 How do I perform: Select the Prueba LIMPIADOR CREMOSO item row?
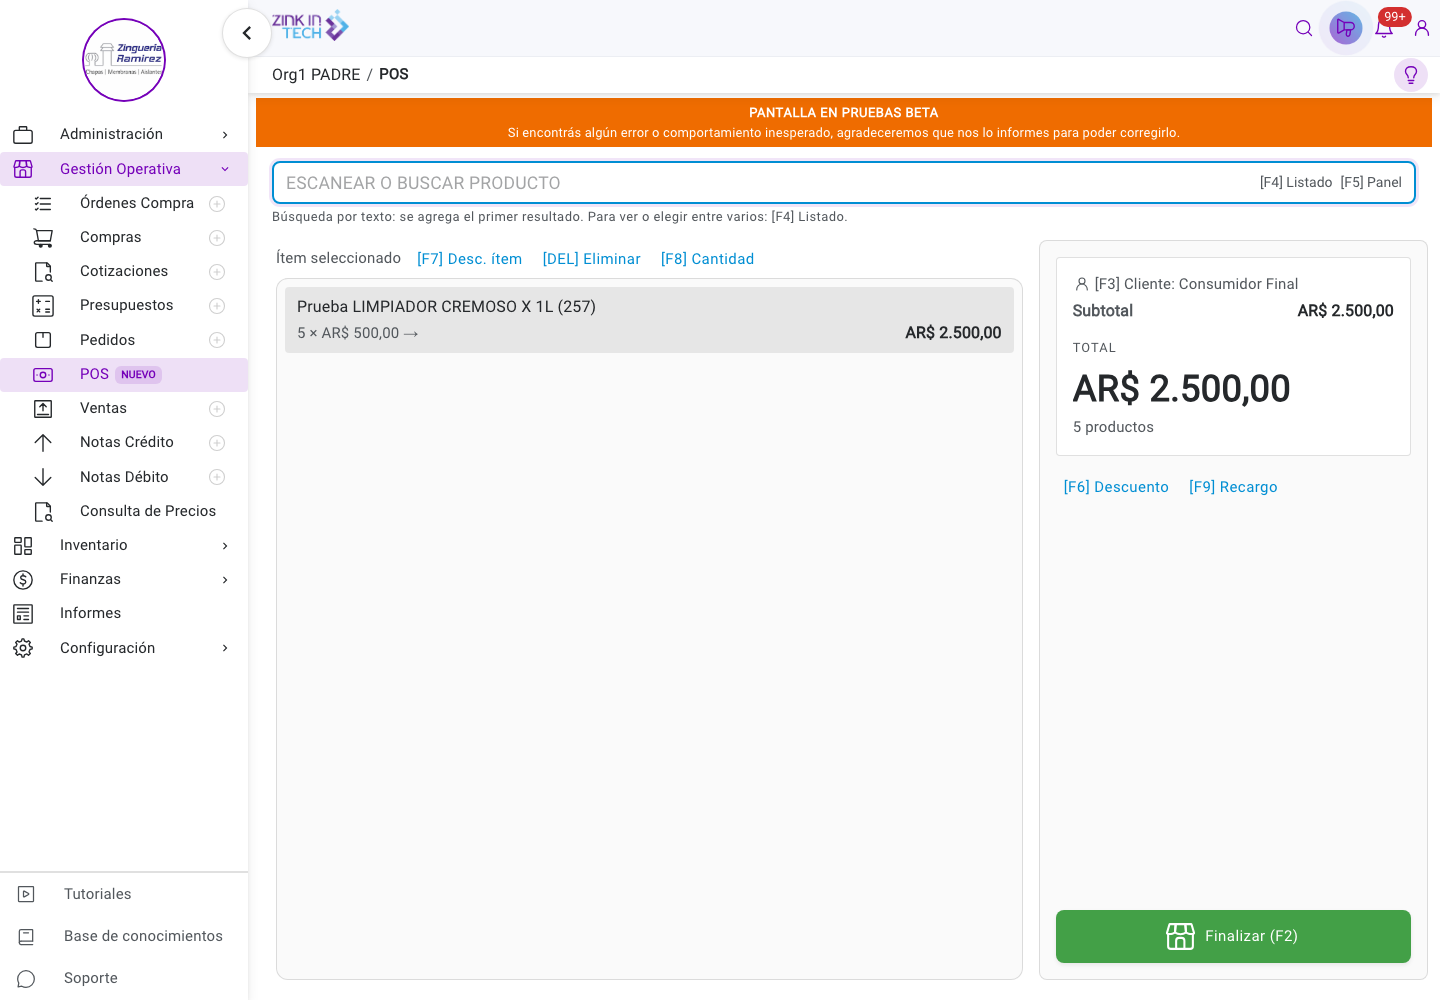coord(649,320)
